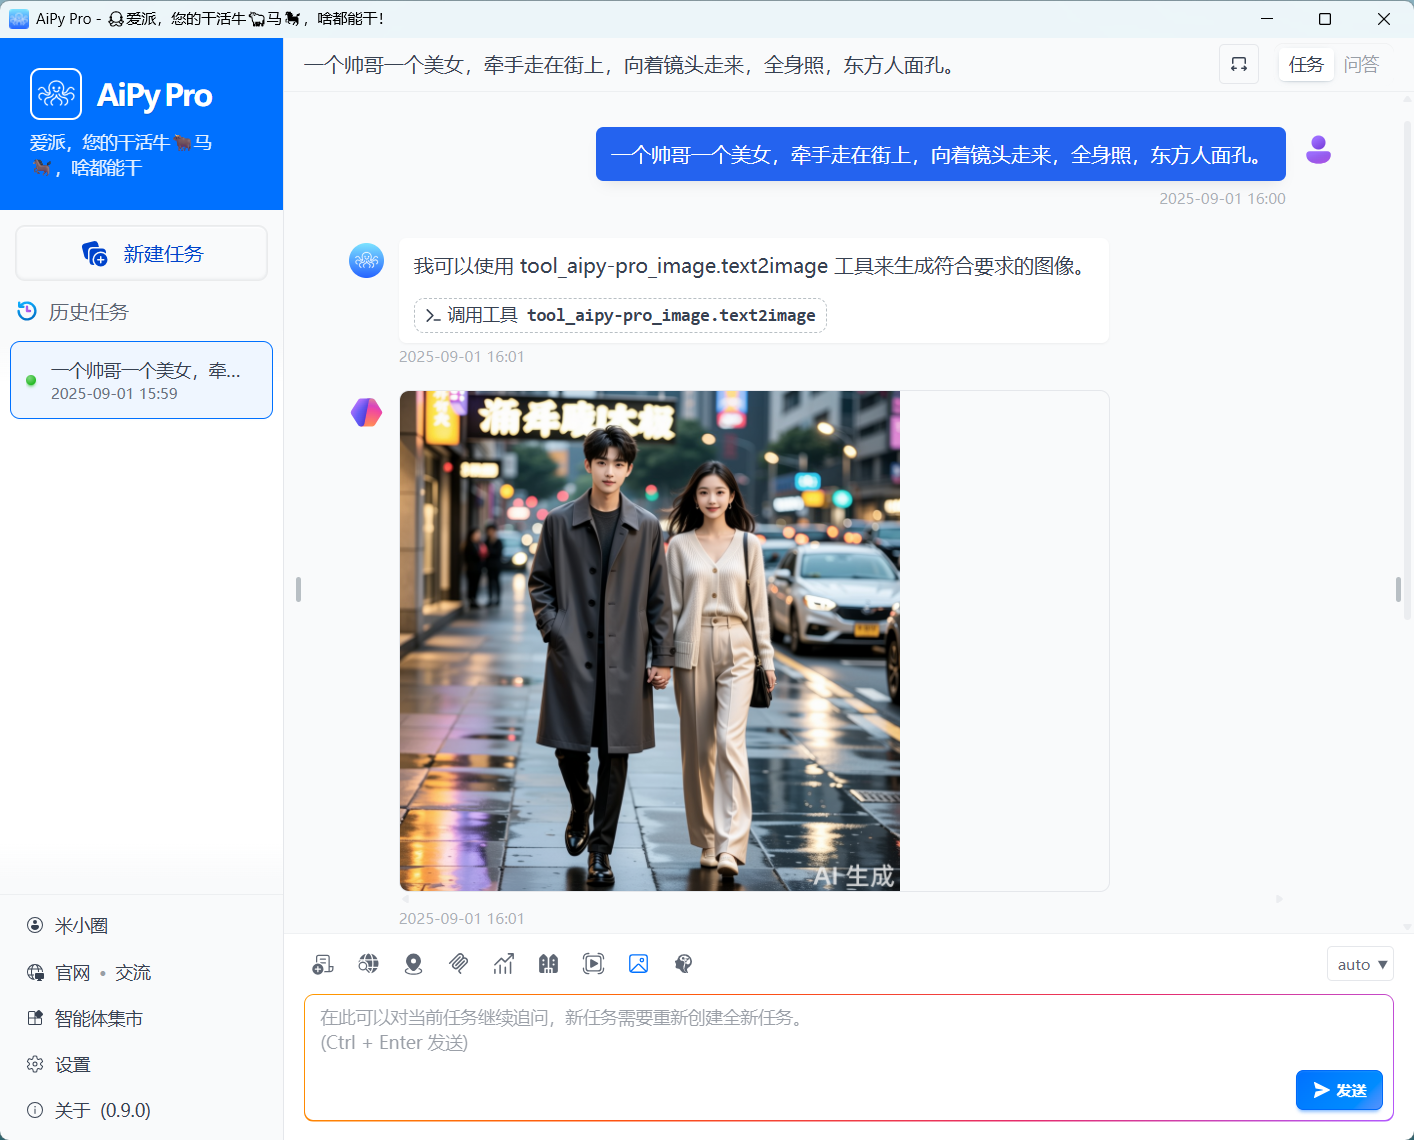Image resolution: width=1414 pixels, height=1140 pixels.
Task: Switch to the 任务 mode tab
Action: click(x=1305, y=65)
